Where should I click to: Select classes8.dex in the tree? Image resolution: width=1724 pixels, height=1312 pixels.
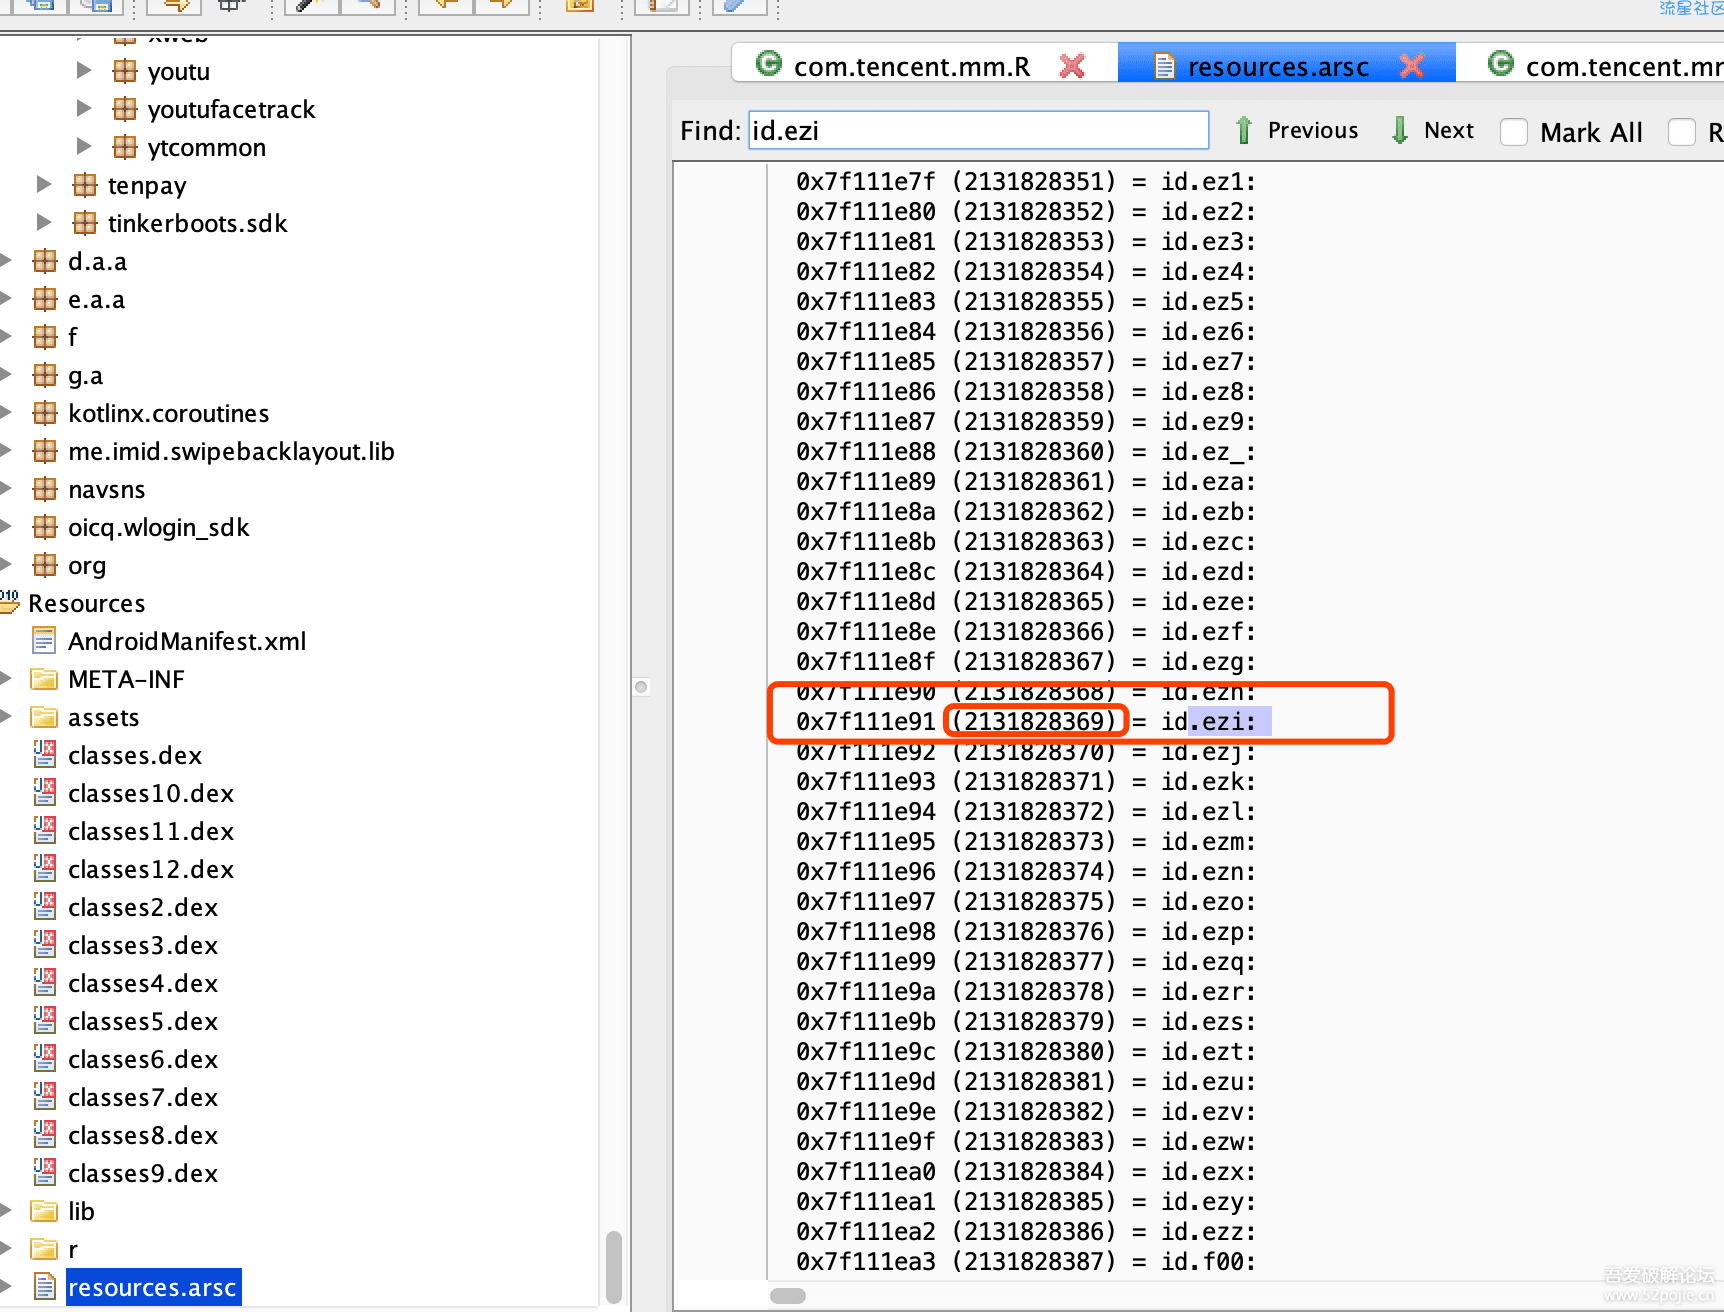click(x=143, y=1135)
